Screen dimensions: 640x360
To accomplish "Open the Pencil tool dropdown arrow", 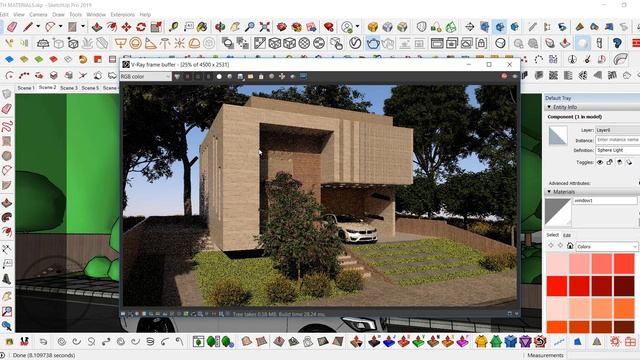I will click(x=38, y=27).
